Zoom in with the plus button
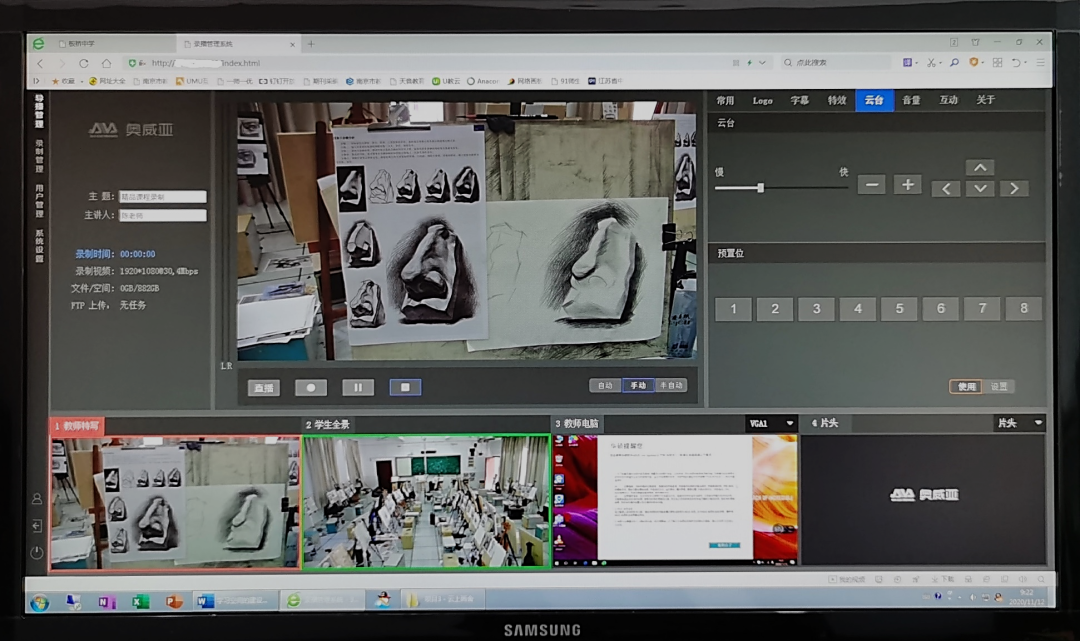This screenshot has height=641, width=1080. pos(908,185)
